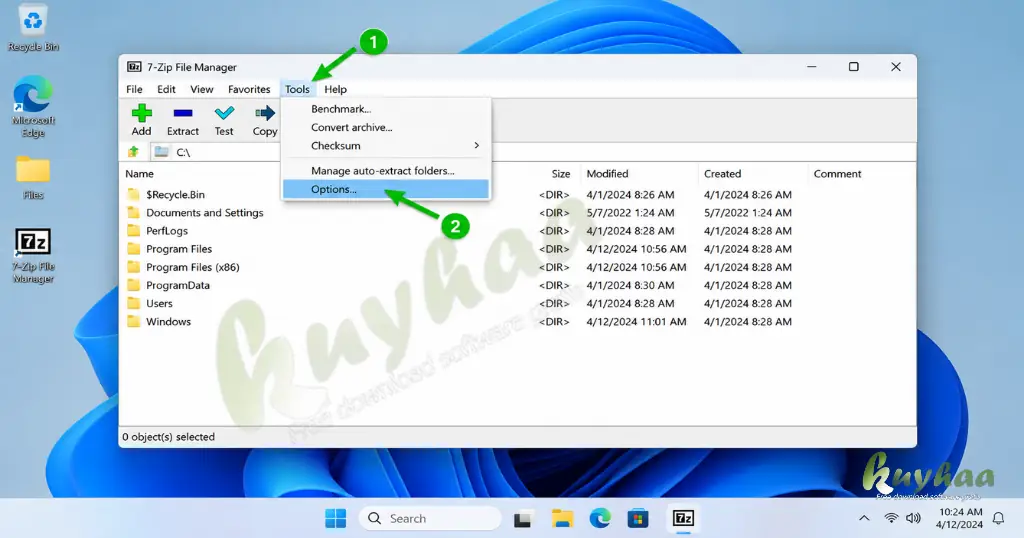The image size is (1024, 538).
Task: Sort by the Modified column header
Action: coord(607,174)
